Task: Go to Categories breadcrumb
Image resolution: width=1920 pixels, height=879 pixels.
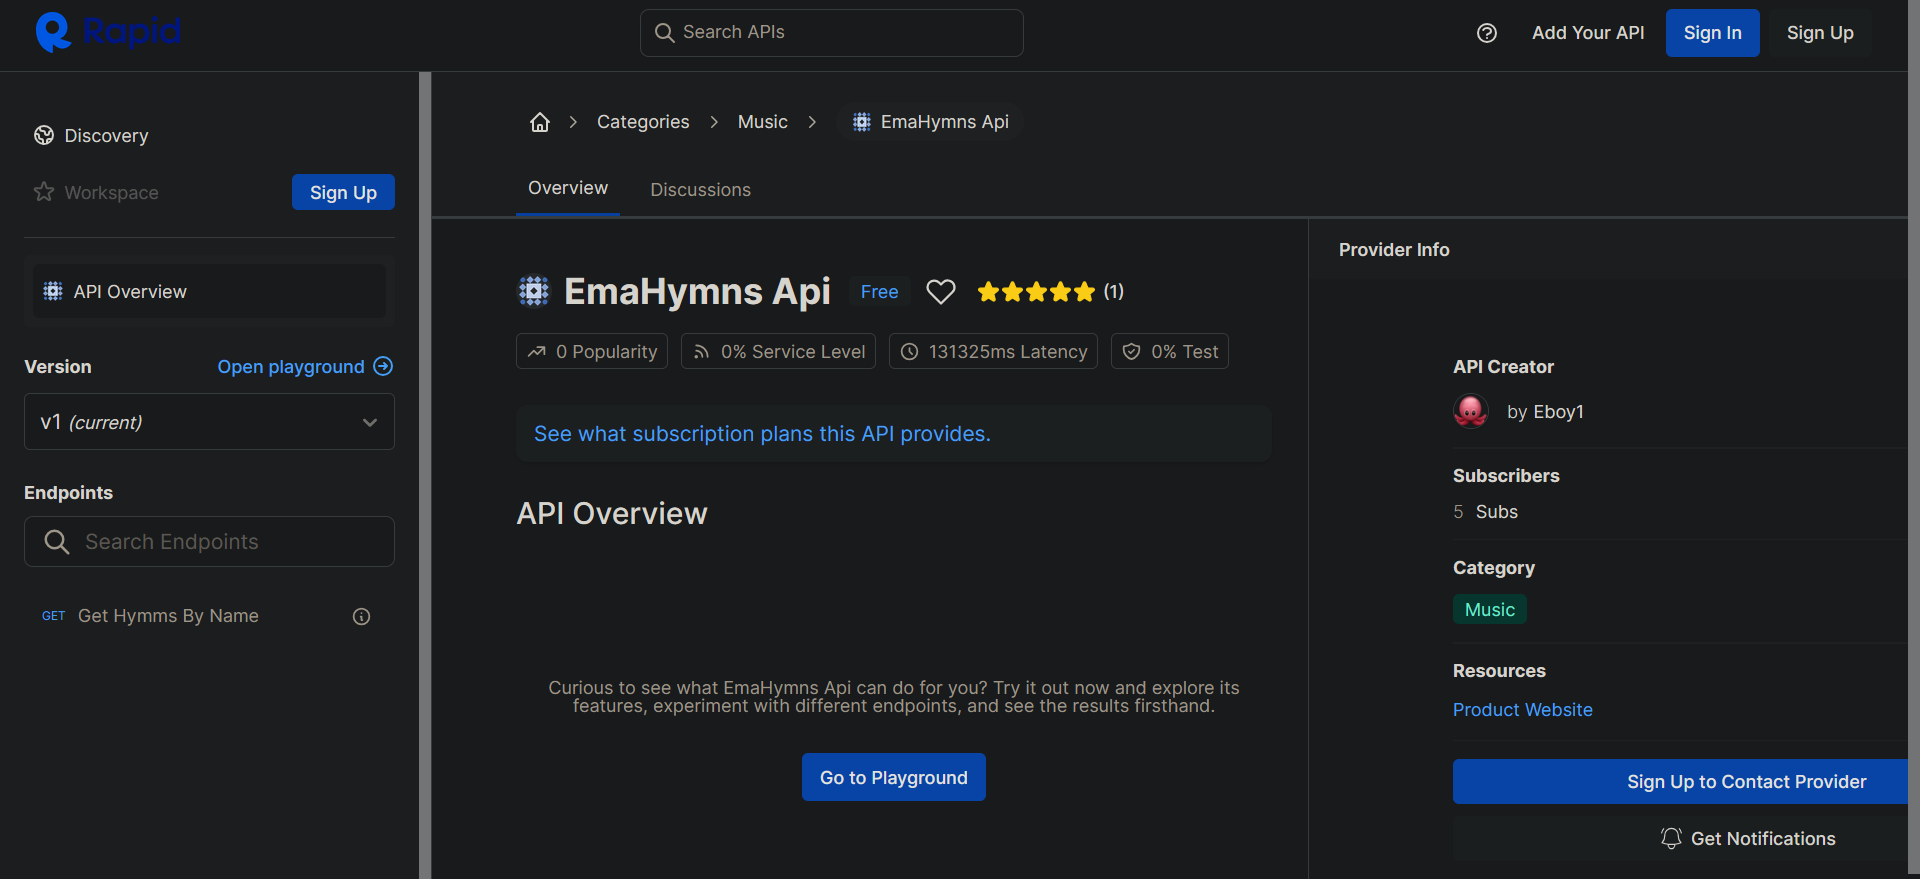Action: (x=643, y=122)
